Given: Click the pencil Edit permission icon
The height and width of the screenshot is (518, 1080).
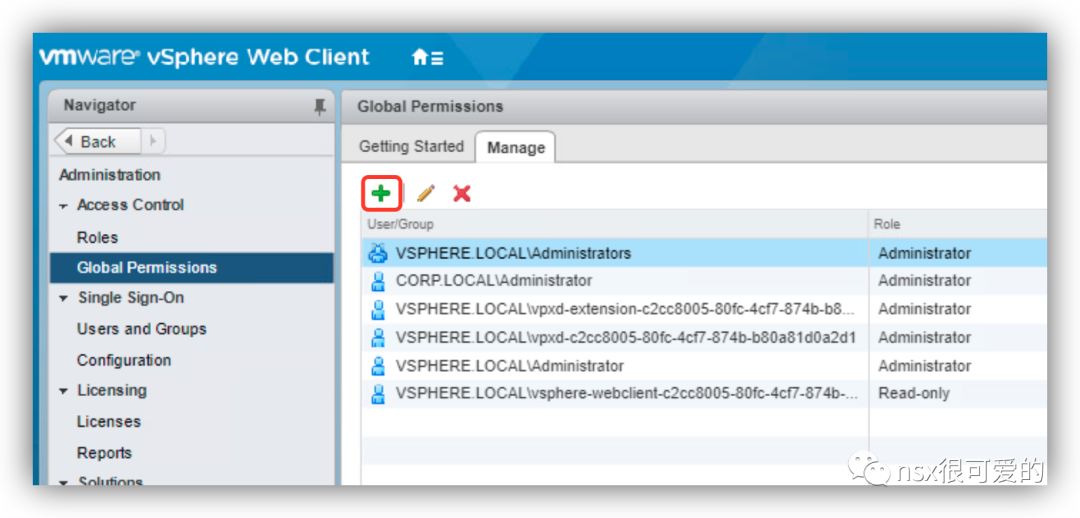Looking at the screenshot, I should [426, 194].
